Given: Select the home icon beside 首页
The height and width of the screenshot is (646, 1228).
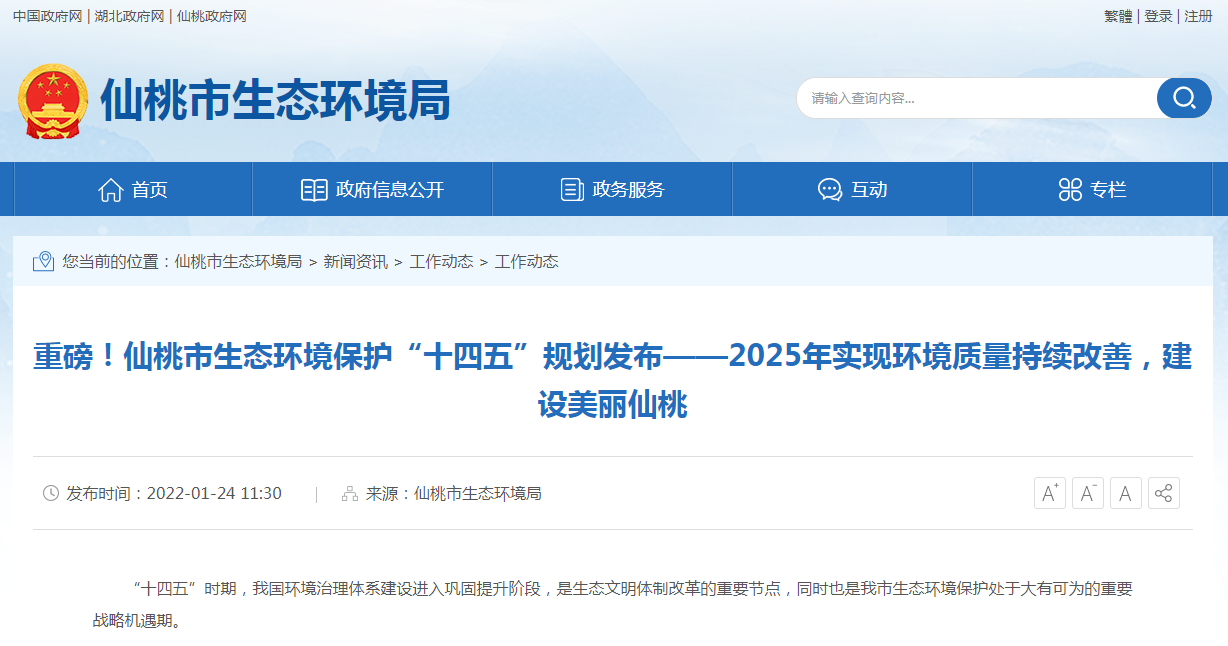Looking at the screenshot, I should [x=114, y=188].
